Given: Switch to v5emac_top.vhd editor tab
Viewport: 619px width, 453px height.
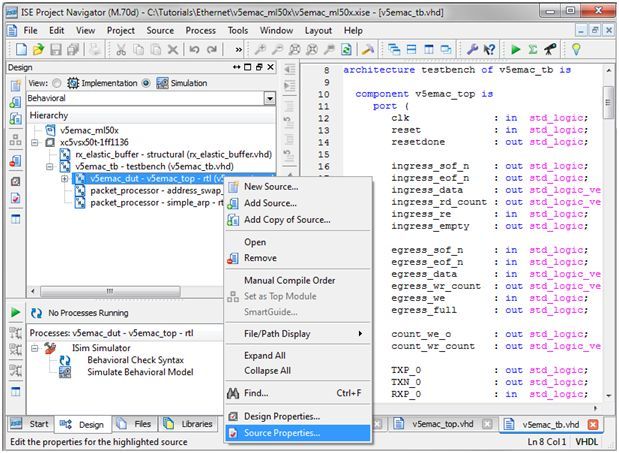Looking at the screenshot, I should tap(443, 424).
